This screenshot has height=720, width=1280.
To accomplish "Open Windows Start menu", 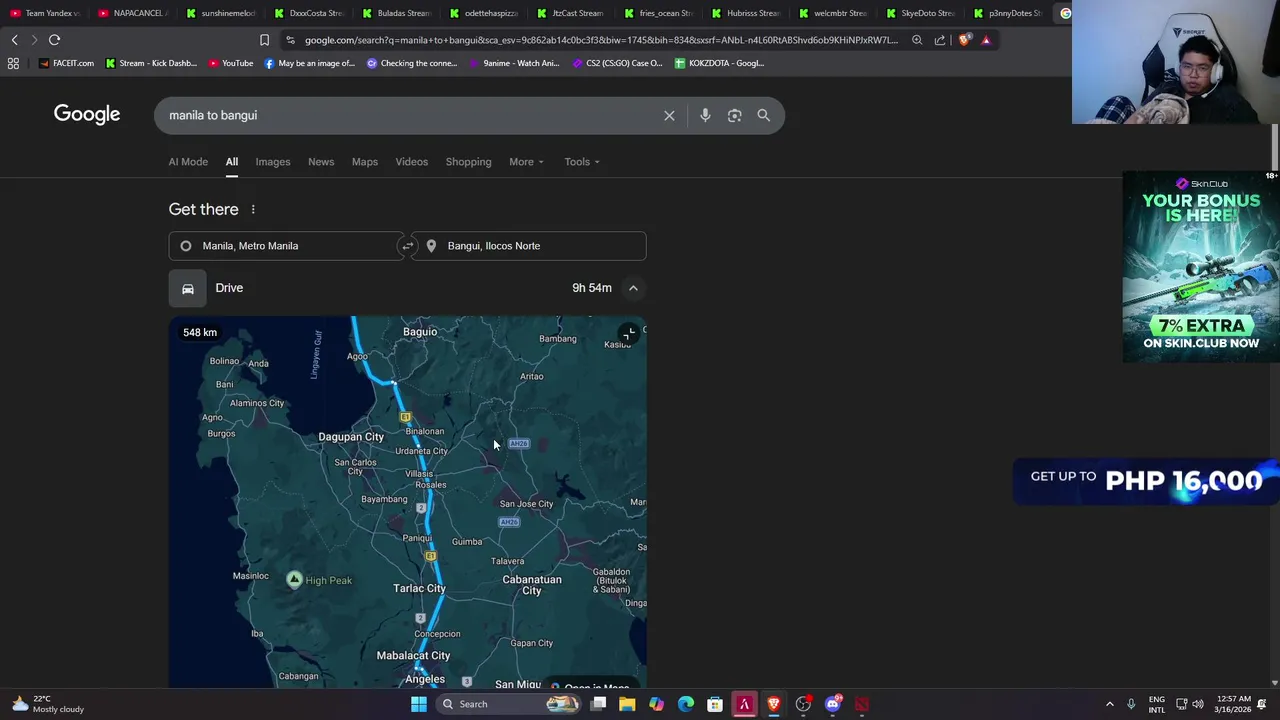I will tap(419, 704).
